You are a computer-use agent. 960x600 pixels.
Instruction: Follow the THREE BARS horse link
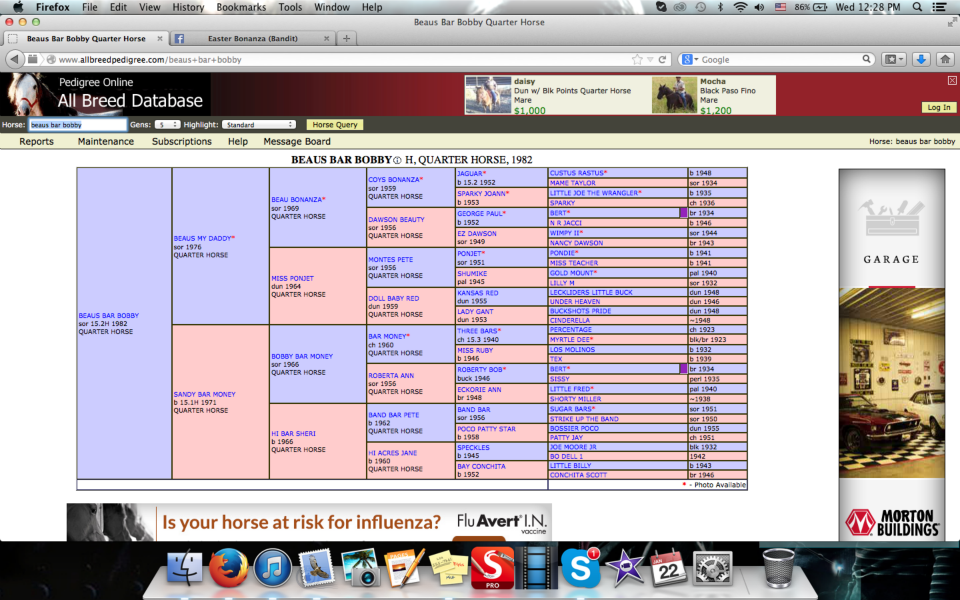[x=480, y=331]
